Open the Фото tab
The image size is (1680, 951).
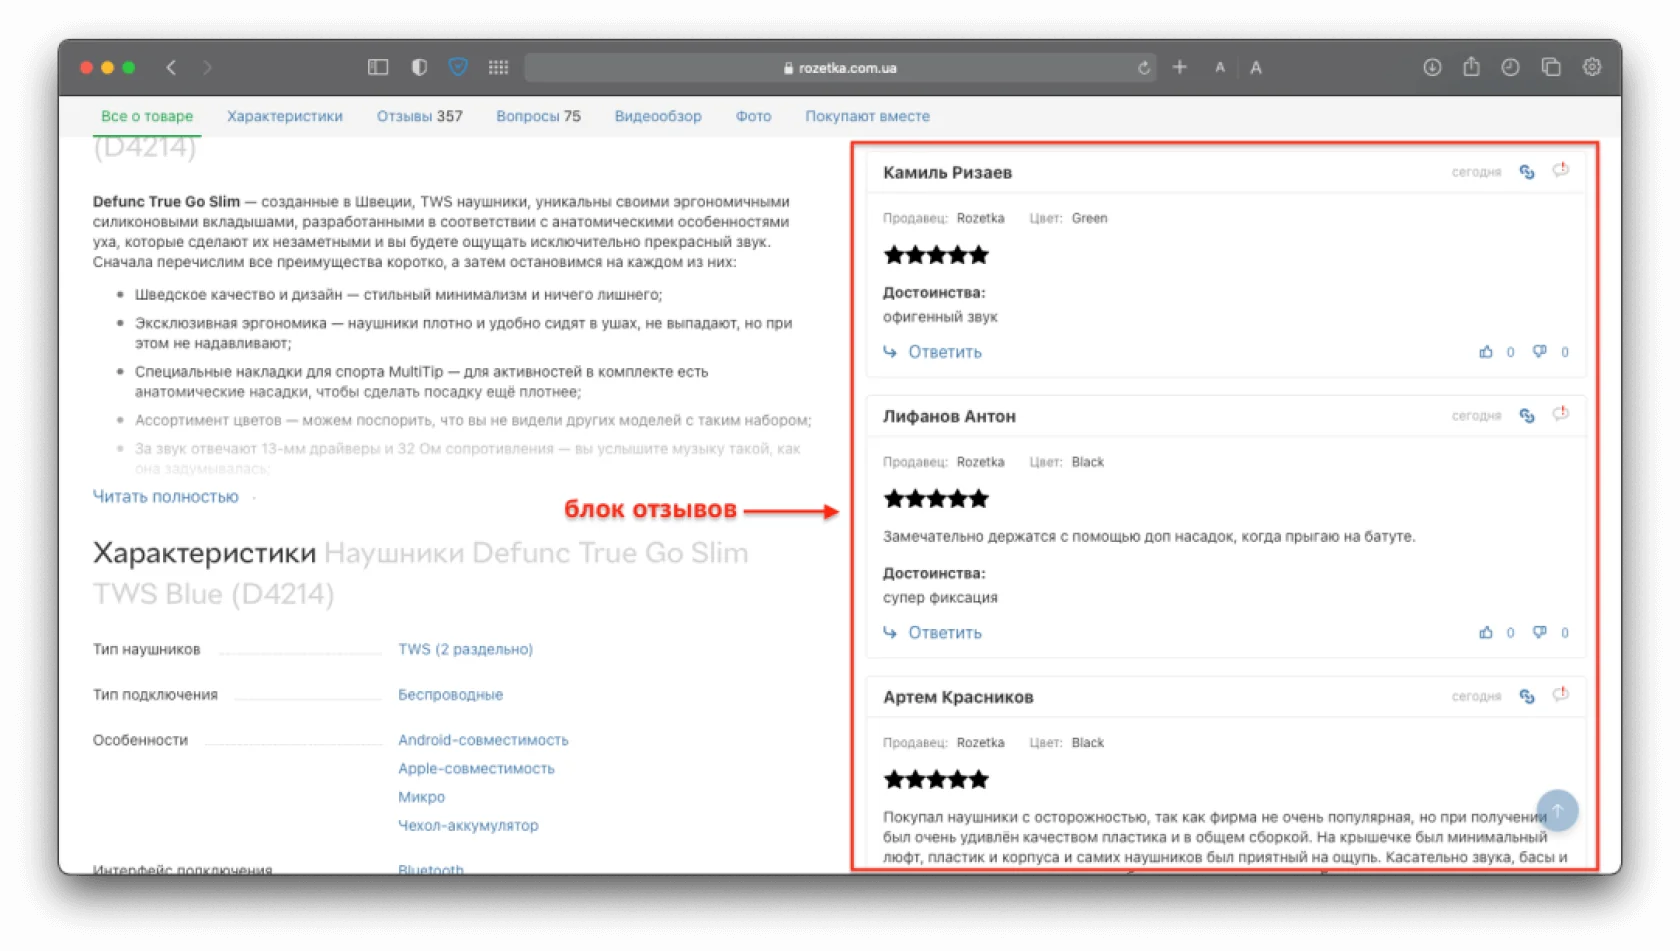point(754,116)
